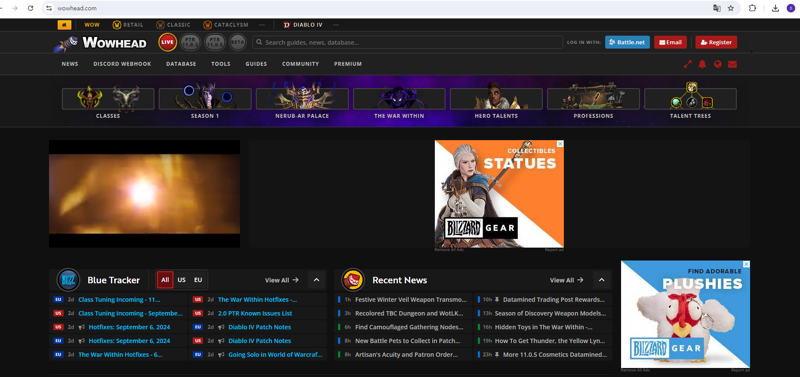Switch to CATACLYSM in the top bar
The width and height of the screenshot is (800, 377).
click(226, 25)
